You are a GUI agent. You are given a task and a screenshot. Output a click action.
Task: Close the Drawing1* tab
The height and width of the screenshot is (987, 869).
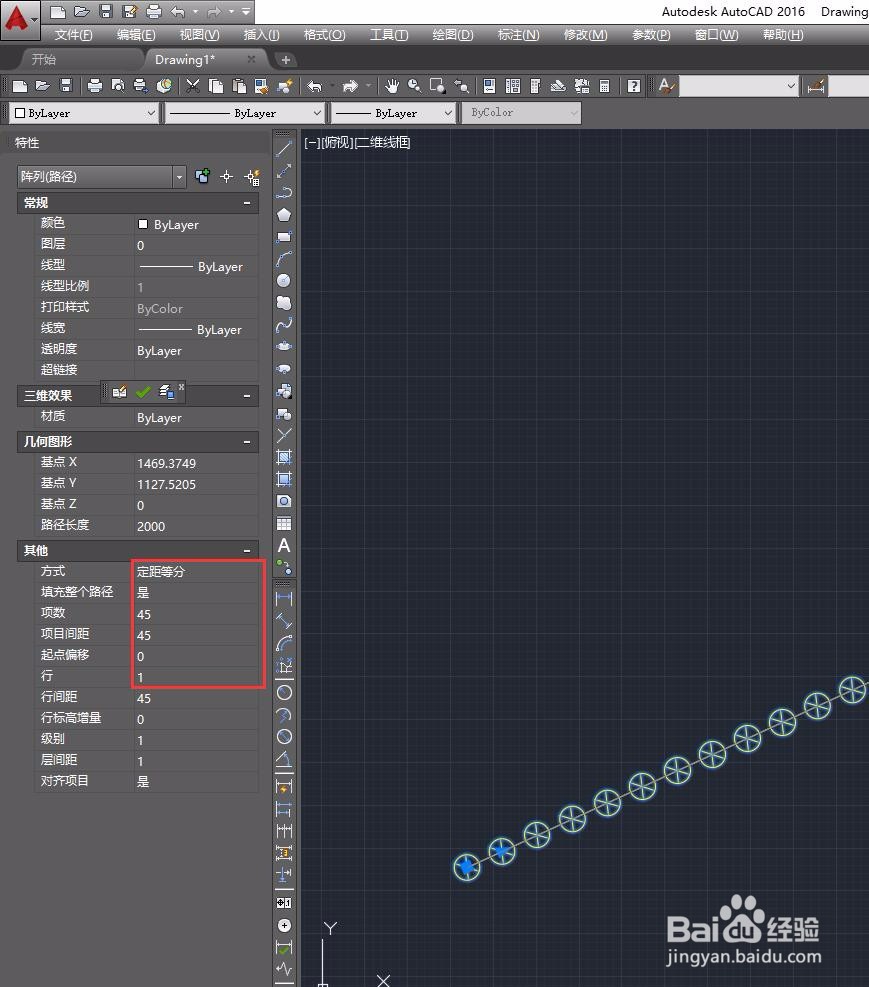tap(251, 59)
